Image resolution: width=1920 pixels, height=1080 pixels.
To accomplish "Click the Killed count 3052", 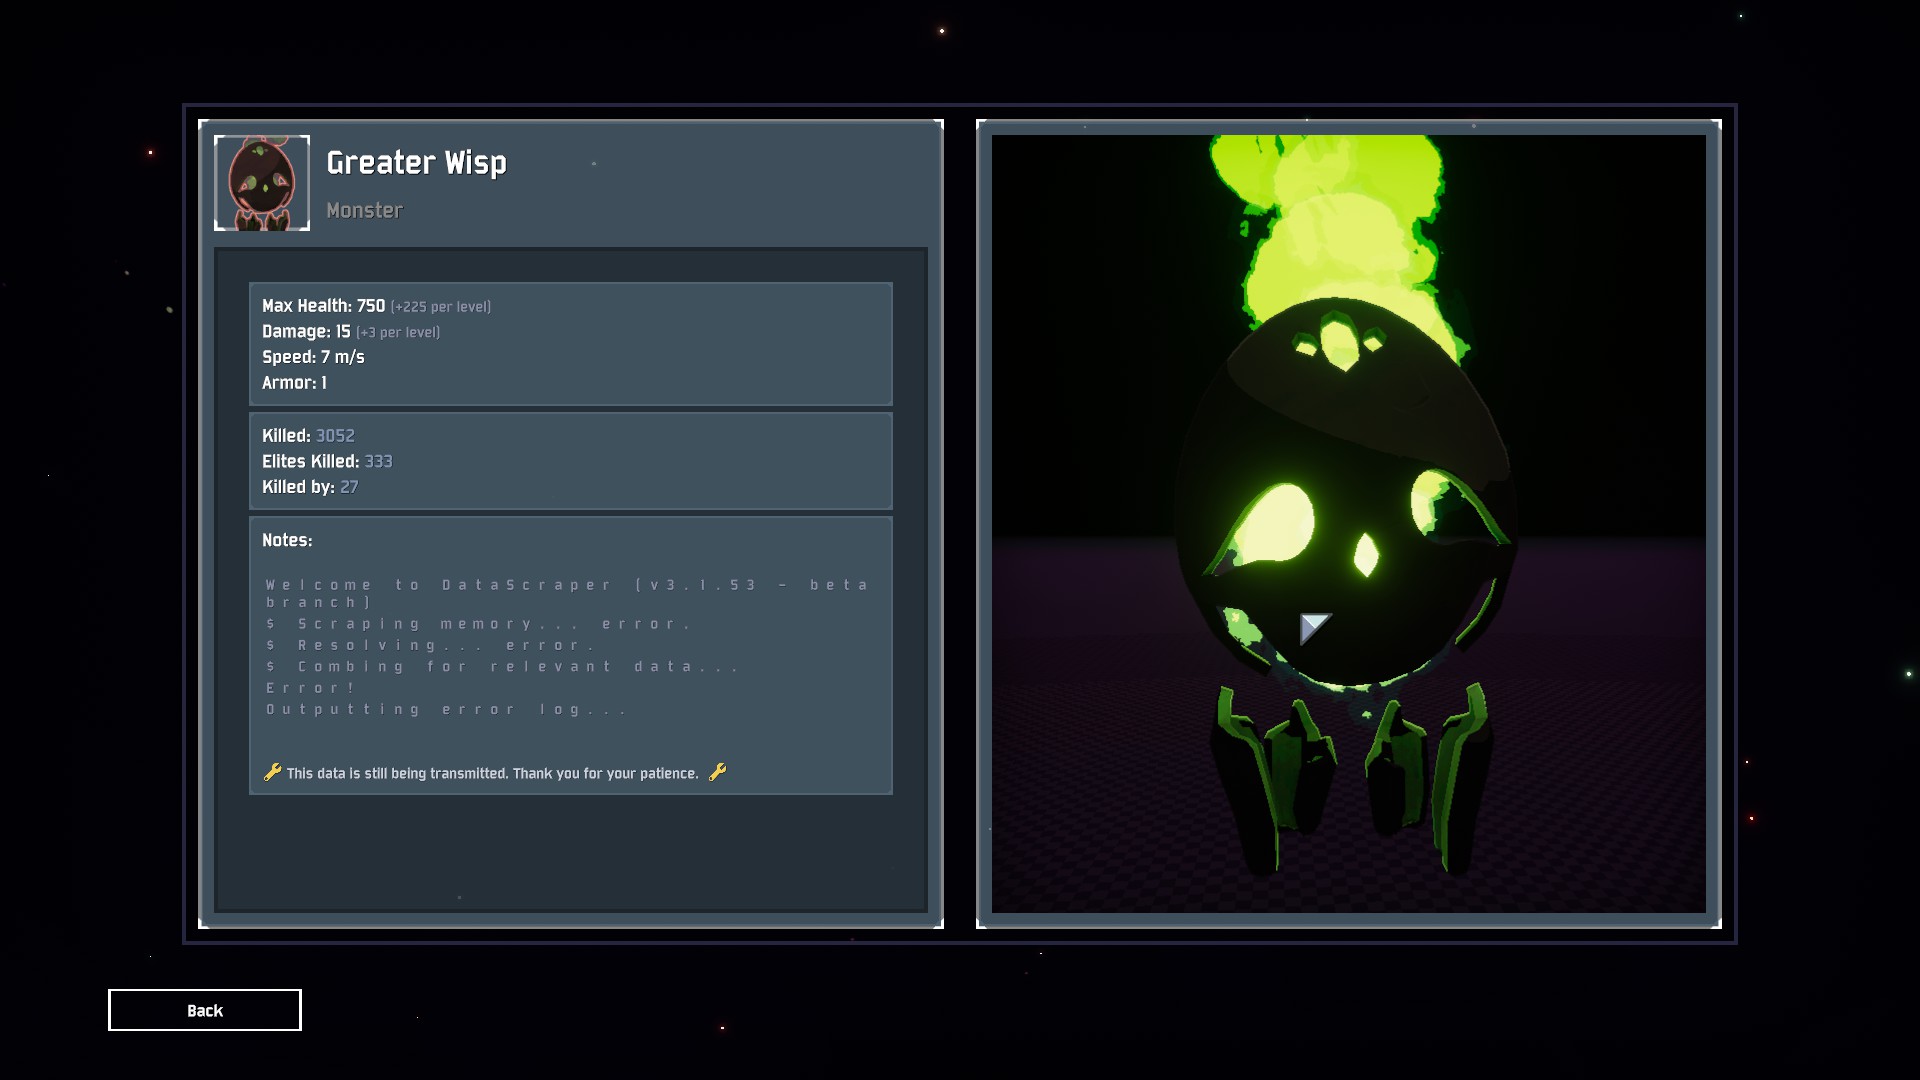I will [335, 436].
